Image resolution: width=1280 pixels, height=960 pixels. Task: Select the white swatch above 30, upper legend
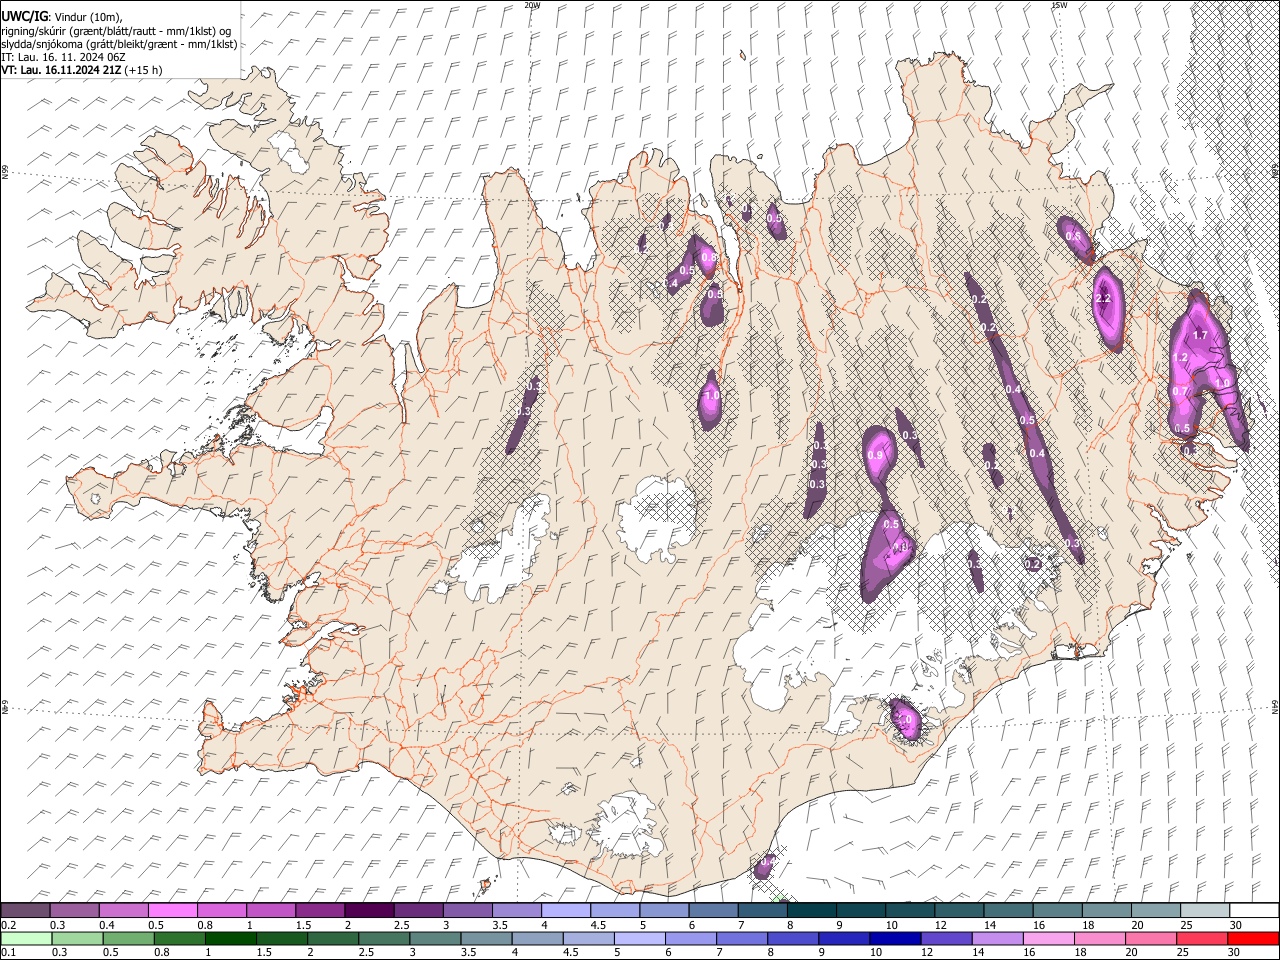tap(1254, 910)
